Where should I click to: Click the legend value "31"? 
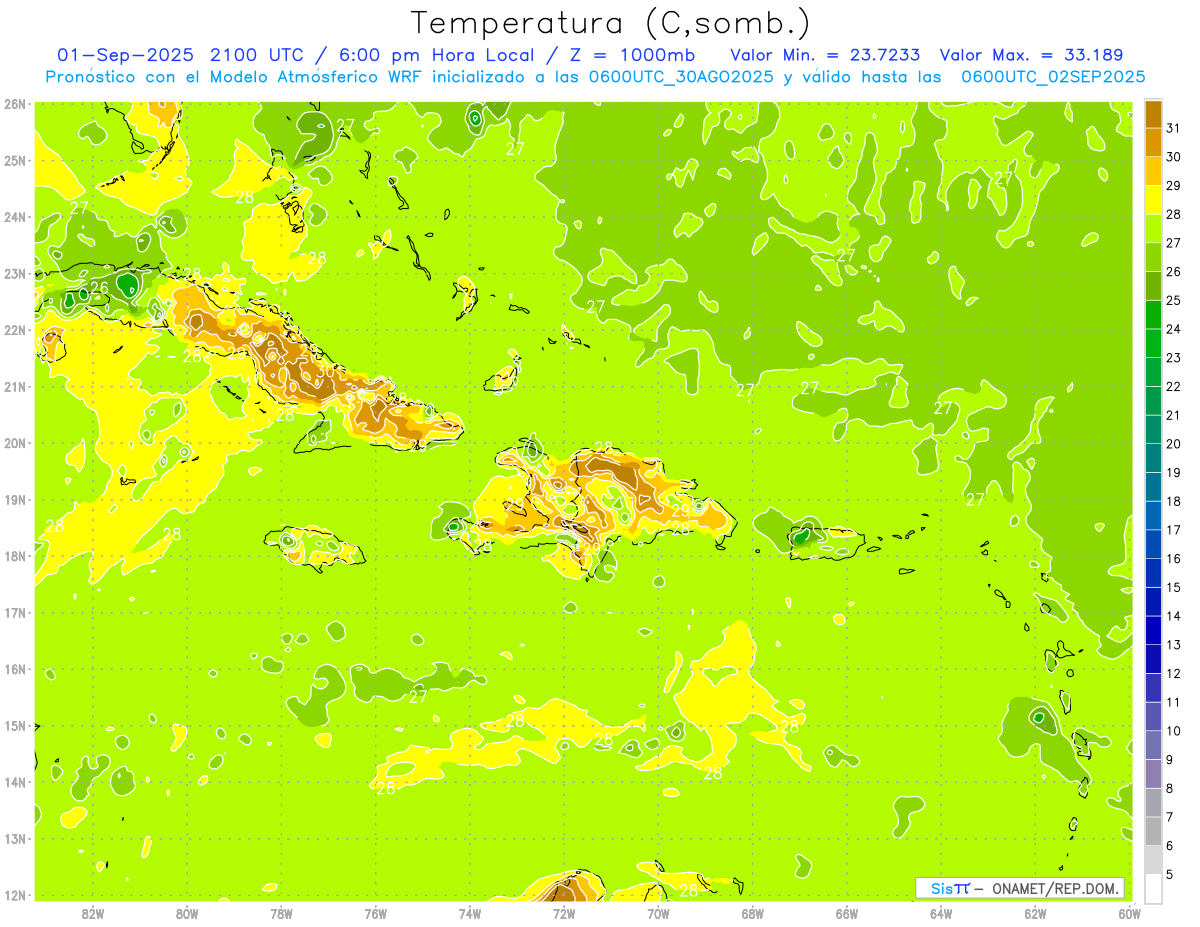1174,127
